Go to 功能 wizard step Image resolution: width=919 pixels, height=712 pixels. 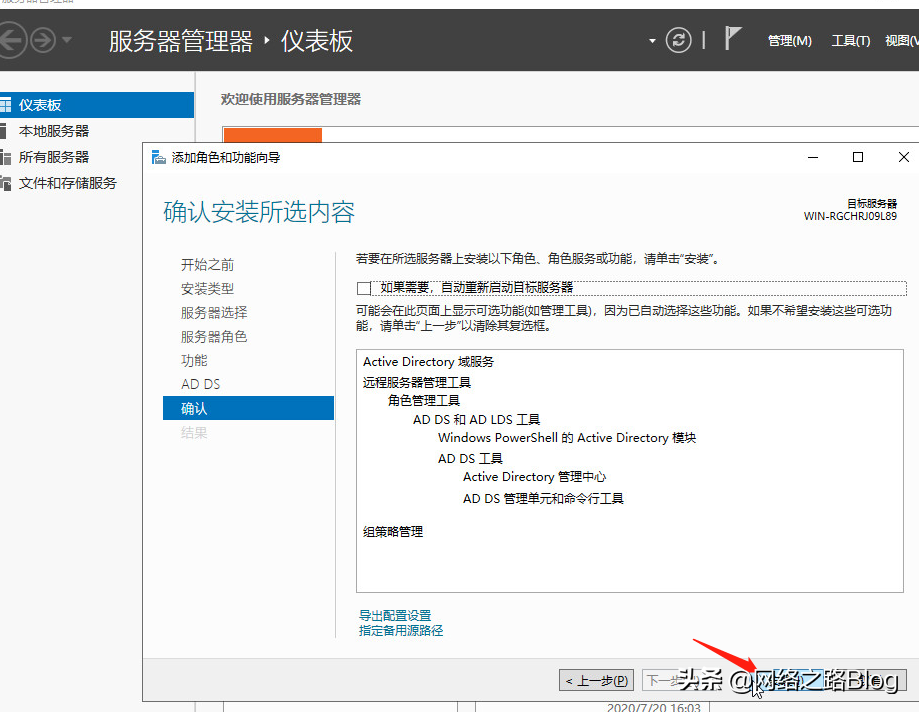pyautogui.click(x=194, y=360)
